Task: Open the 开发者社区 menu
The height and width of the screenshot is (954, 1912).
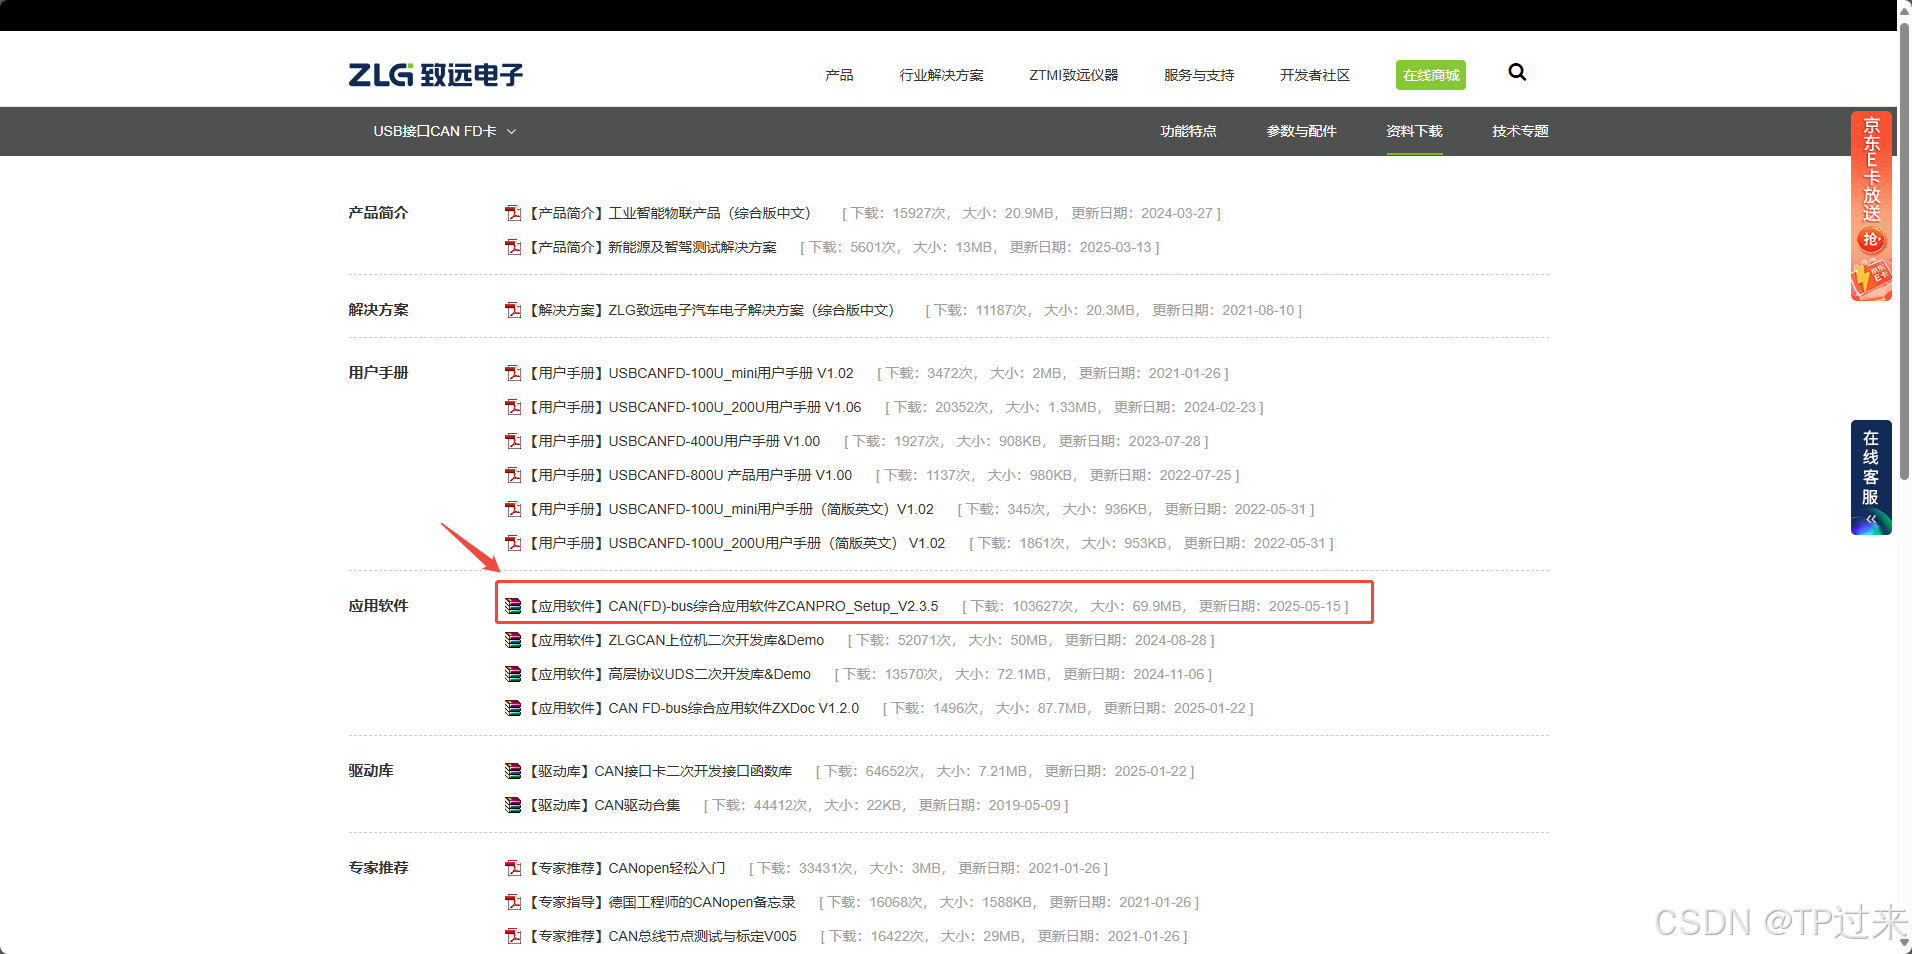Action: tap(1315, 75)
